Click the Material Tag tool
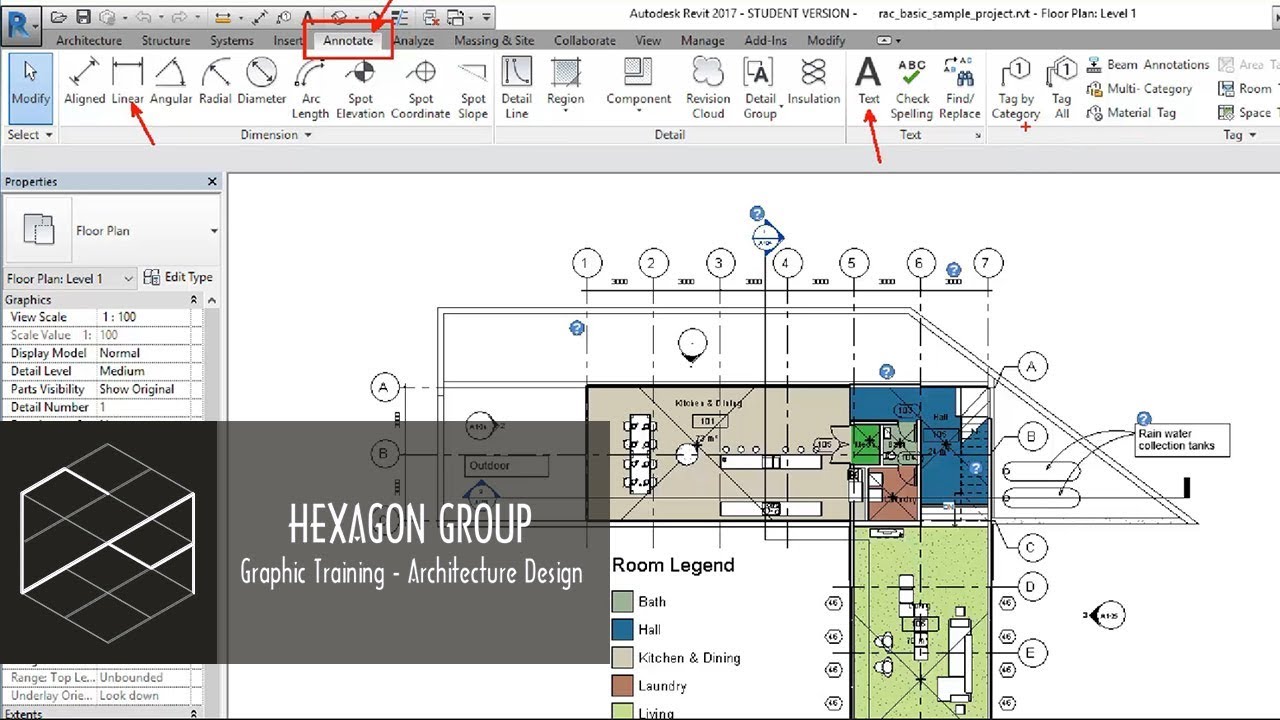This screenshot has height=720, width=1280. tap(1131, 113)
